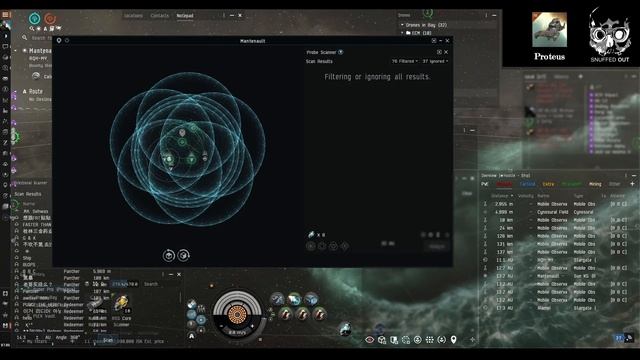This screenshot has height=360, width=640.
Task: Open the Neocom main menu icon
Action: 5,15
